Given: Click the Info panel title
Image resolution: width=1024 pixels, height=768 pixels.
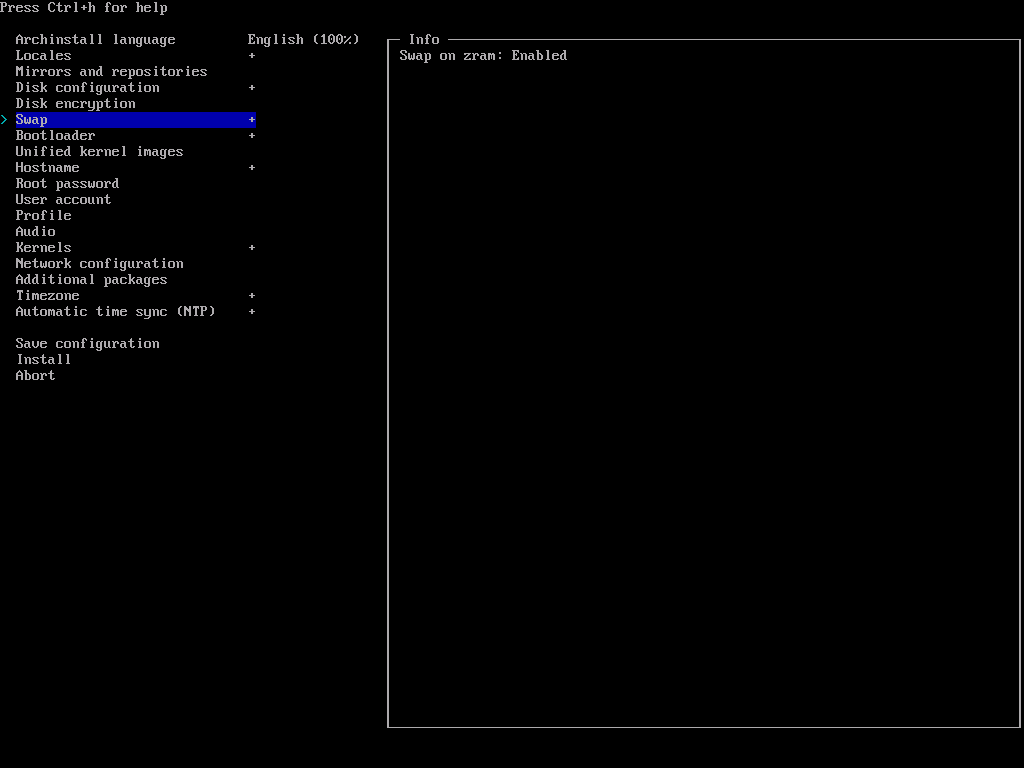Looking at the screenshot, I should (x=424, y=40).
